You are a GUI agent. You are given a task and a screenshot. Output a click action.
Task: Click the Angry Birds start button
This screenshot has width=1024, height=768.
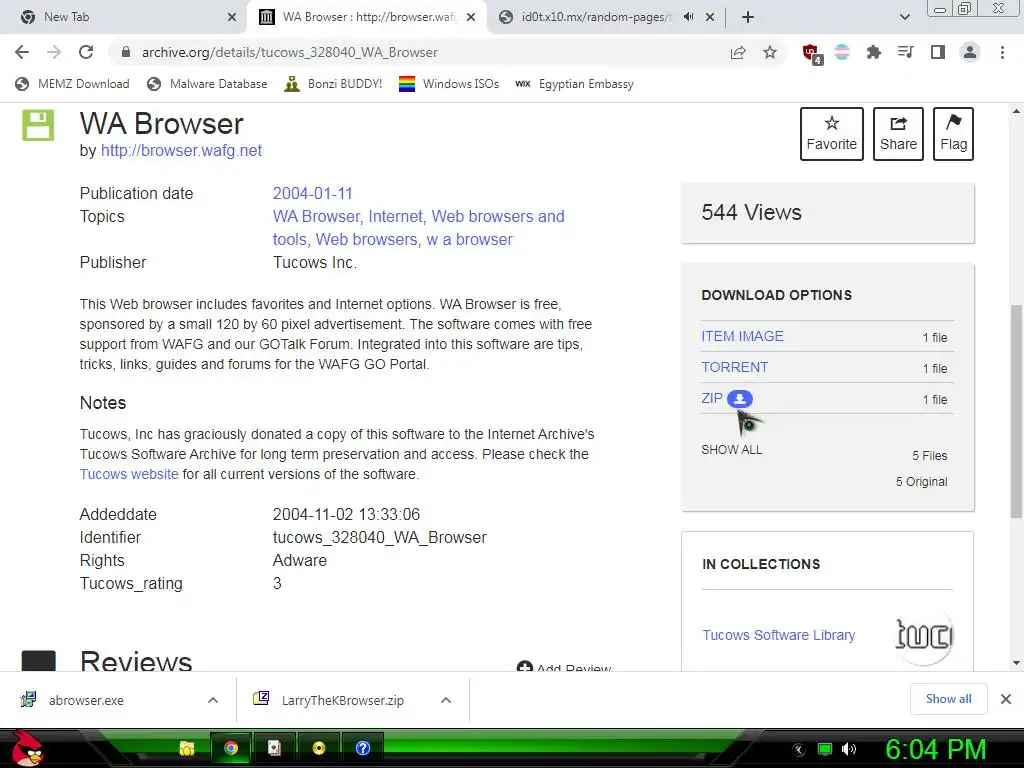26,748
